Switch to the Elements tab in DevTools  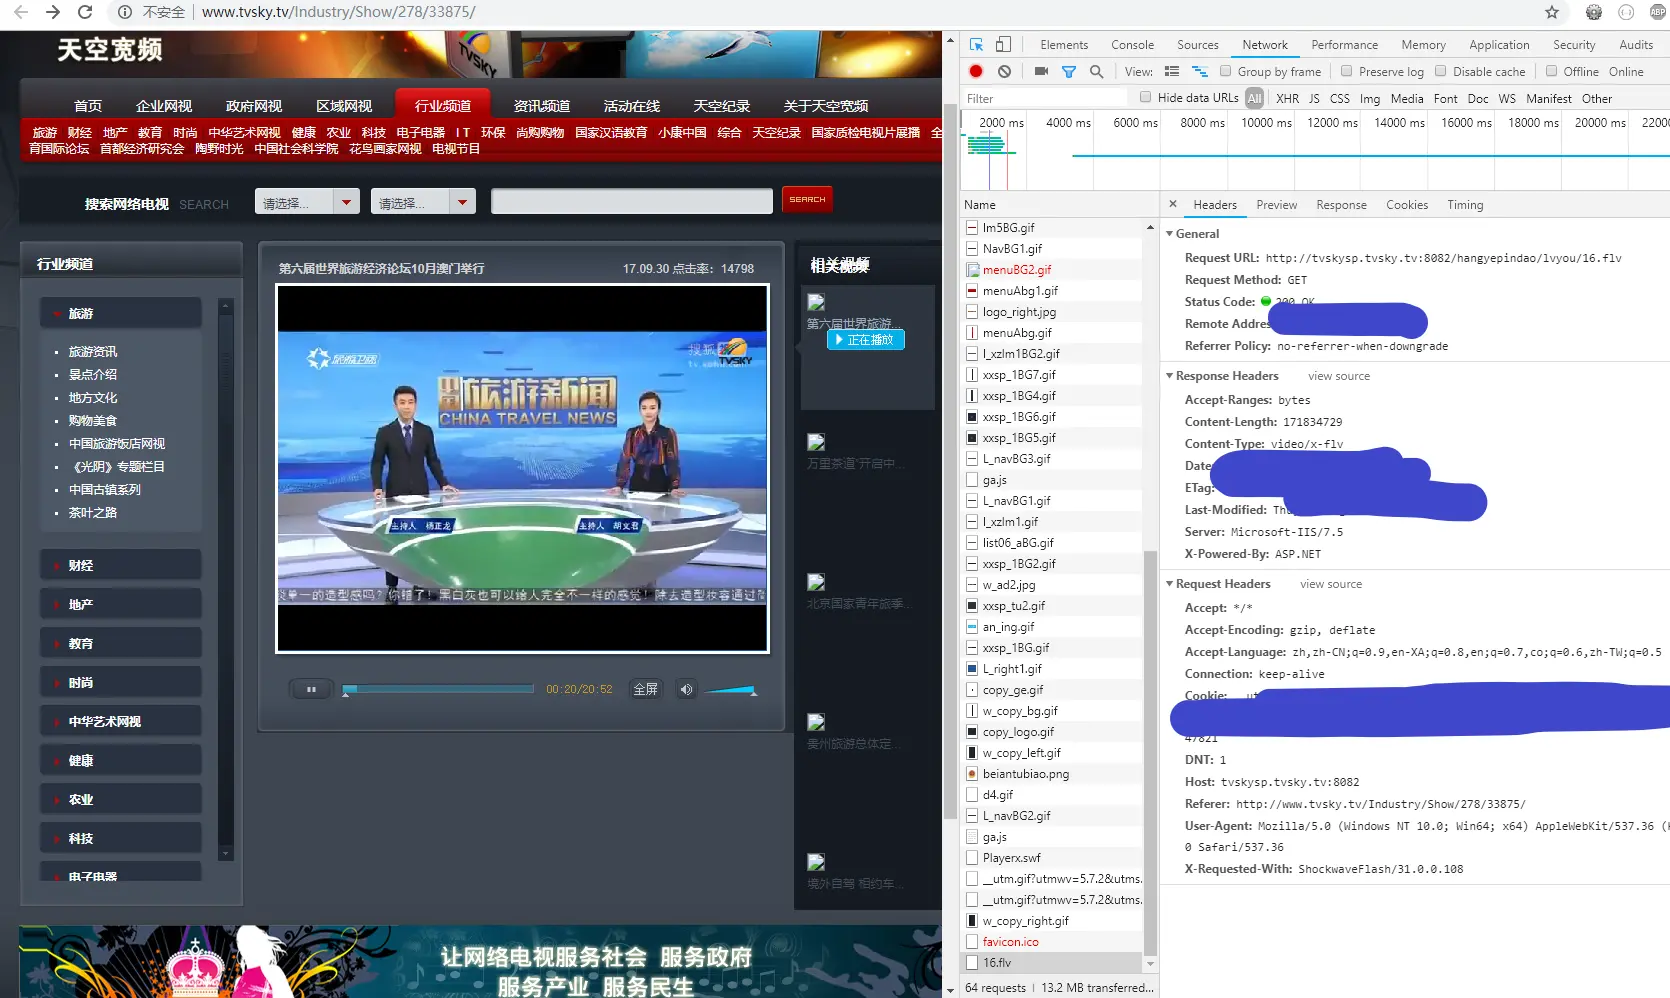tap(1064, 44)
